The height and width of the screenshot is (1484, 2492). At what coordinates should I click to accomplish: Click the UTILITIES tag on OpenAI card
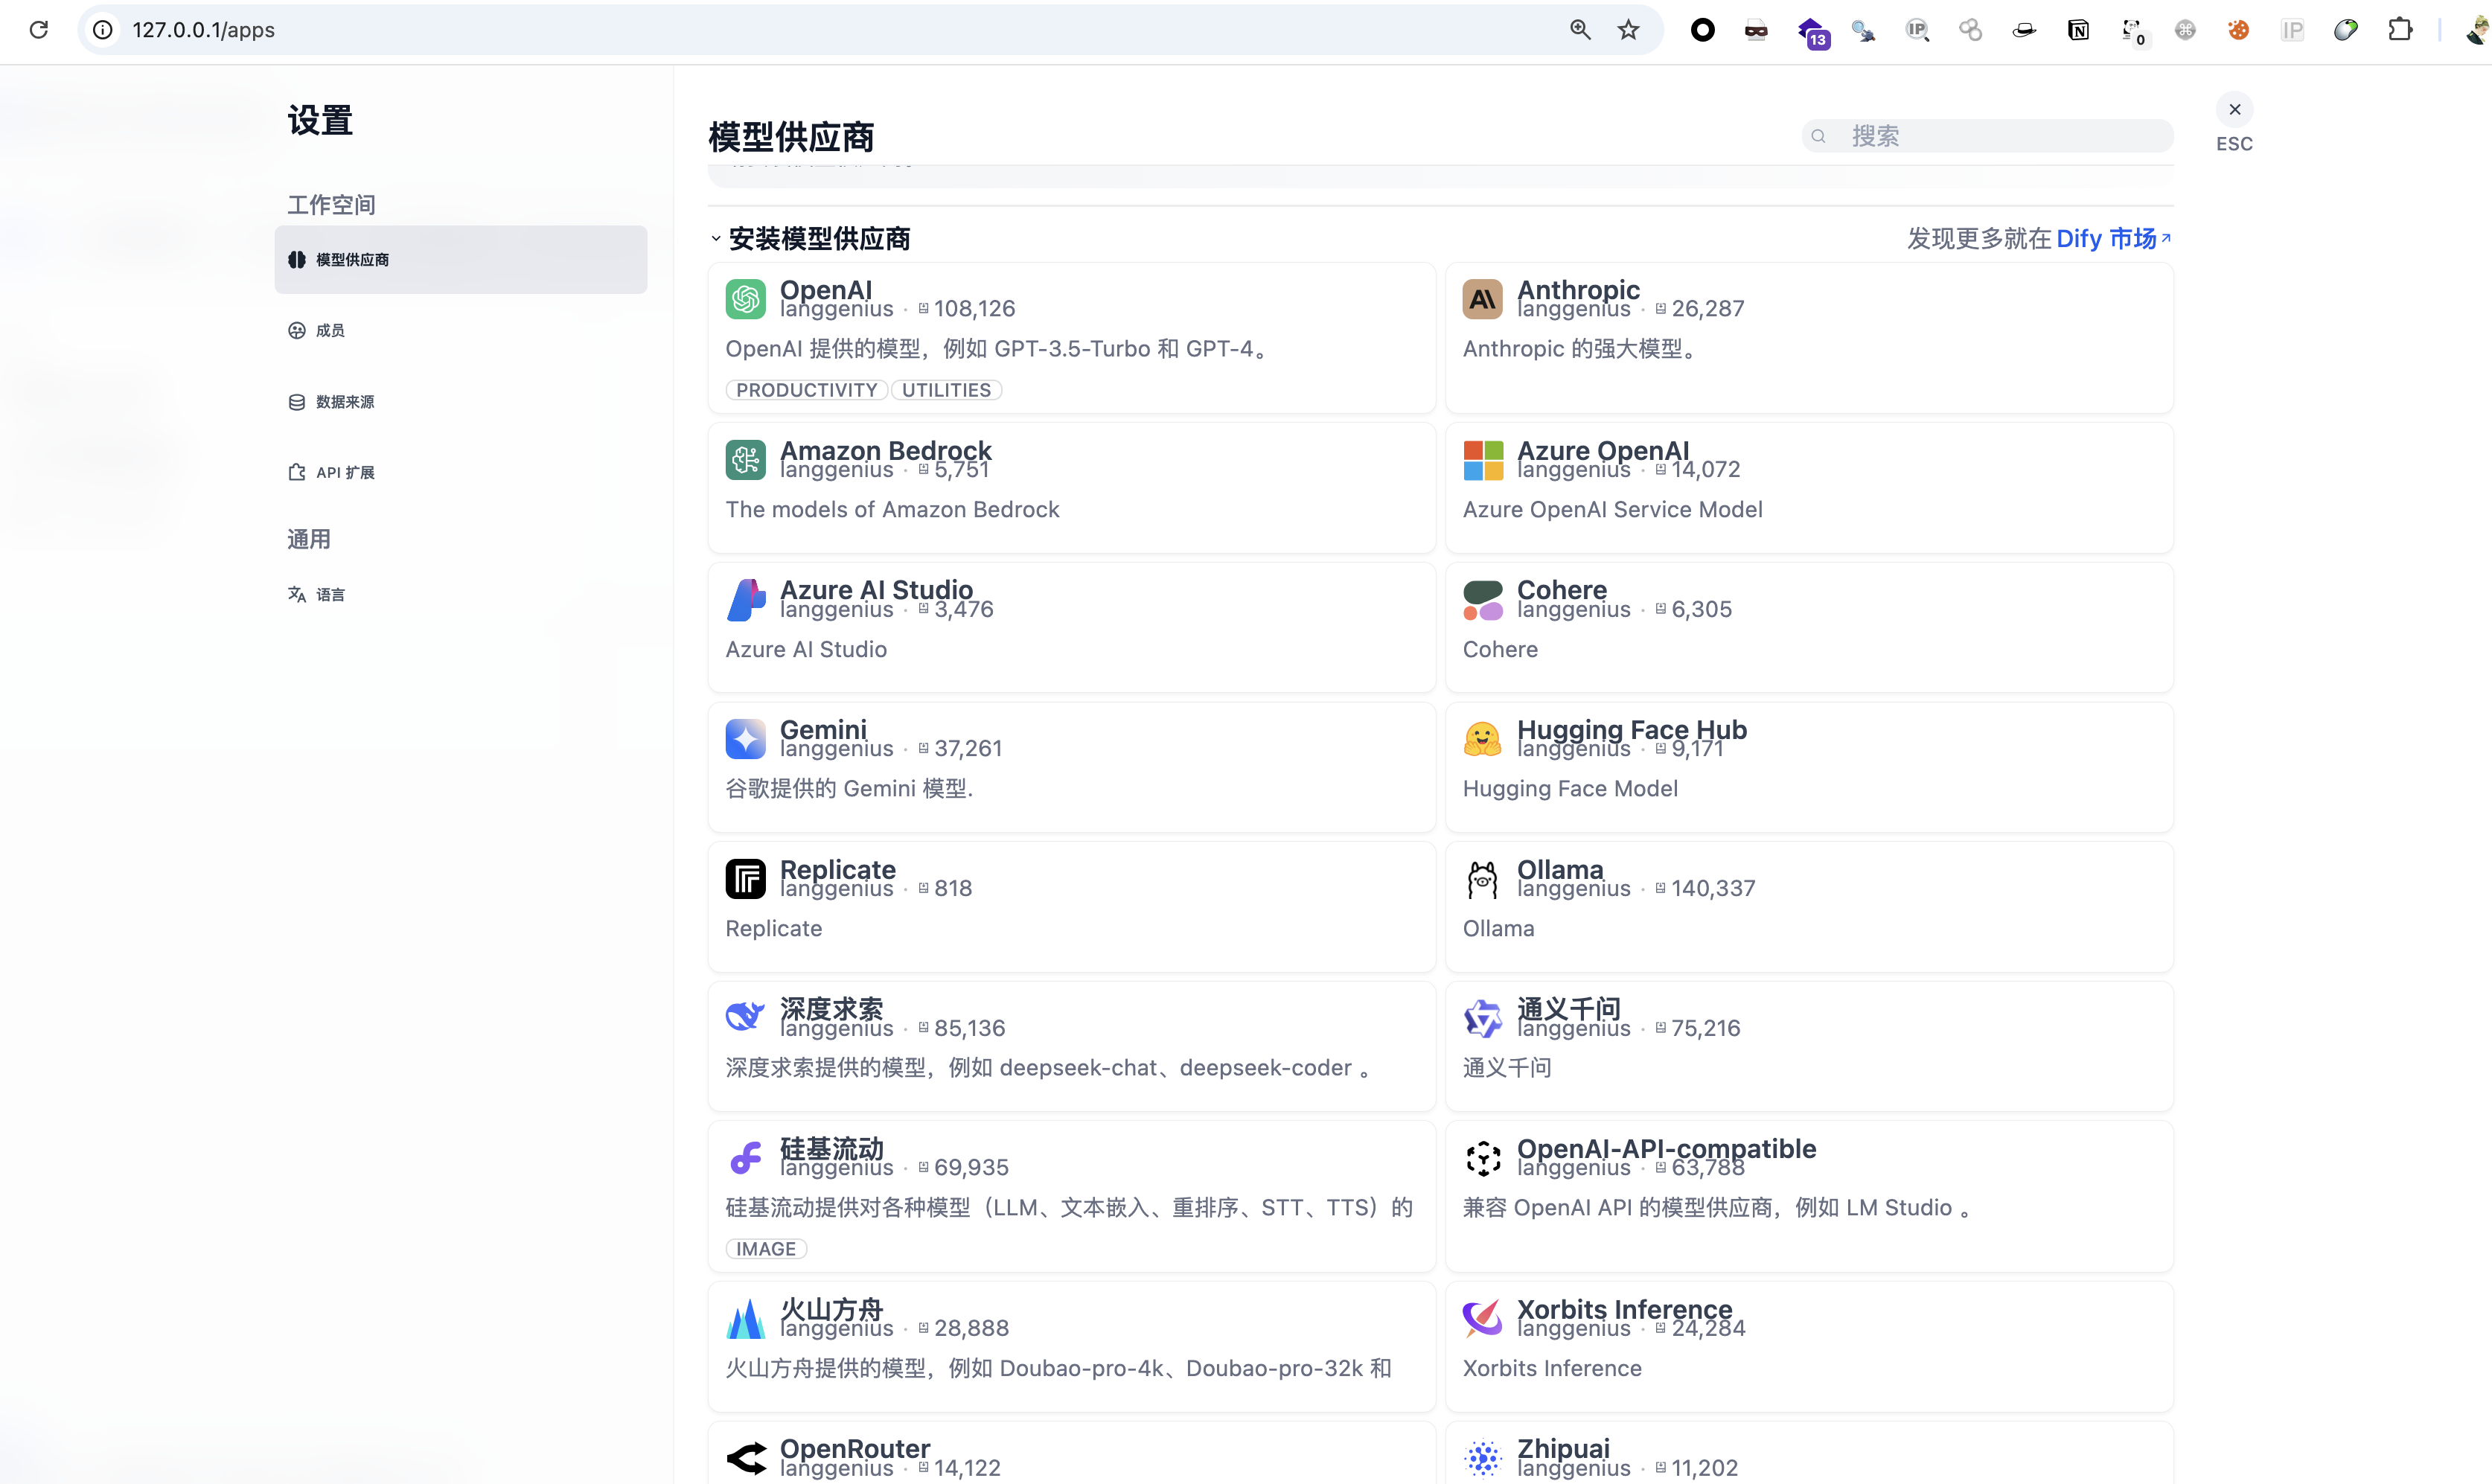tap(946, 390)
